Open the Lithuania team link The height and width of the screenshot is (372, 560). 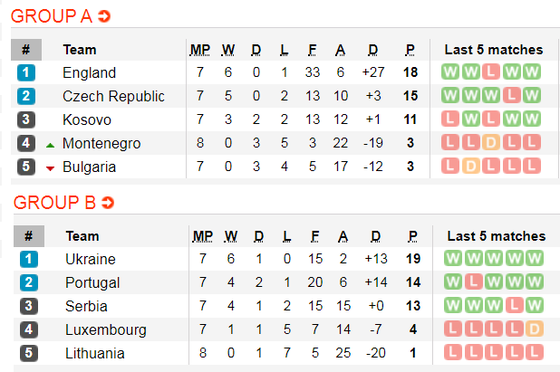[95, 353]
